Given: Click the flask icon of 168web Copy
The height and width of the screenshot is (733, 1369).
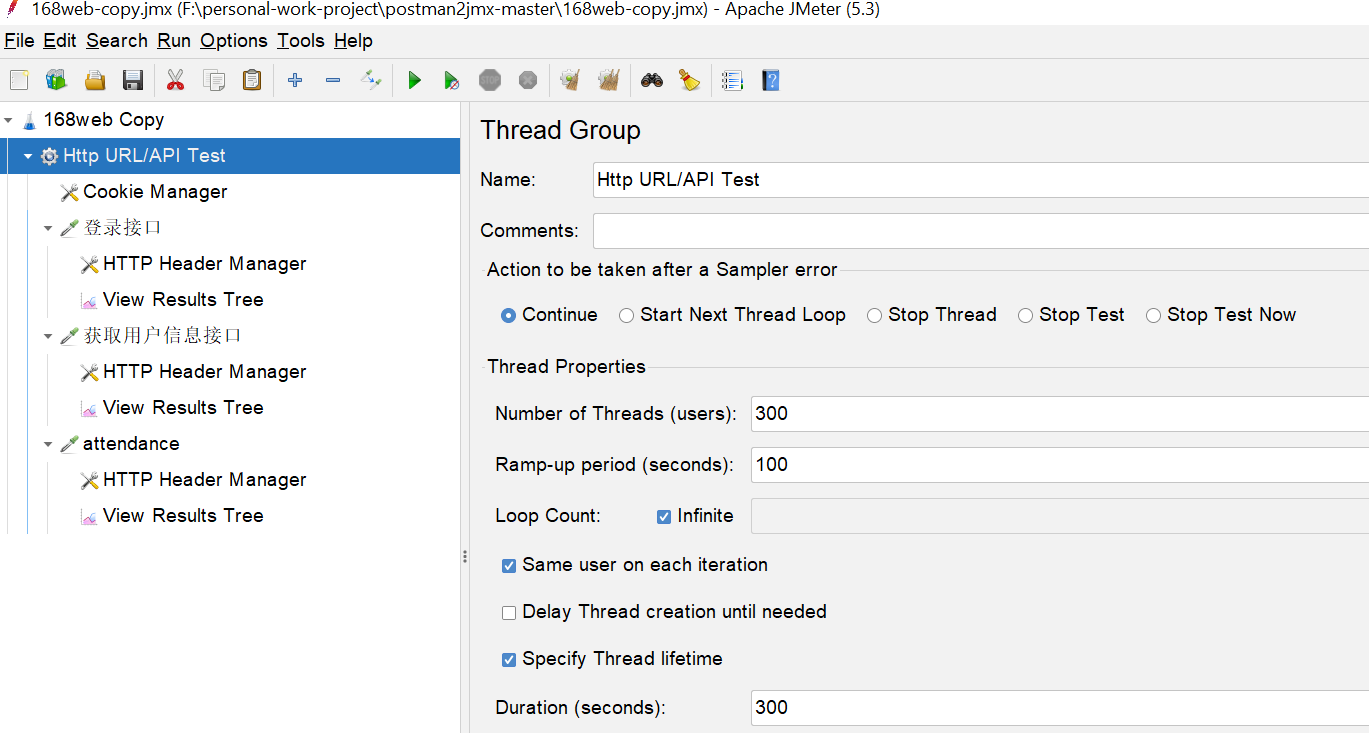Looking at the screenshot, I should click(30, 120).
